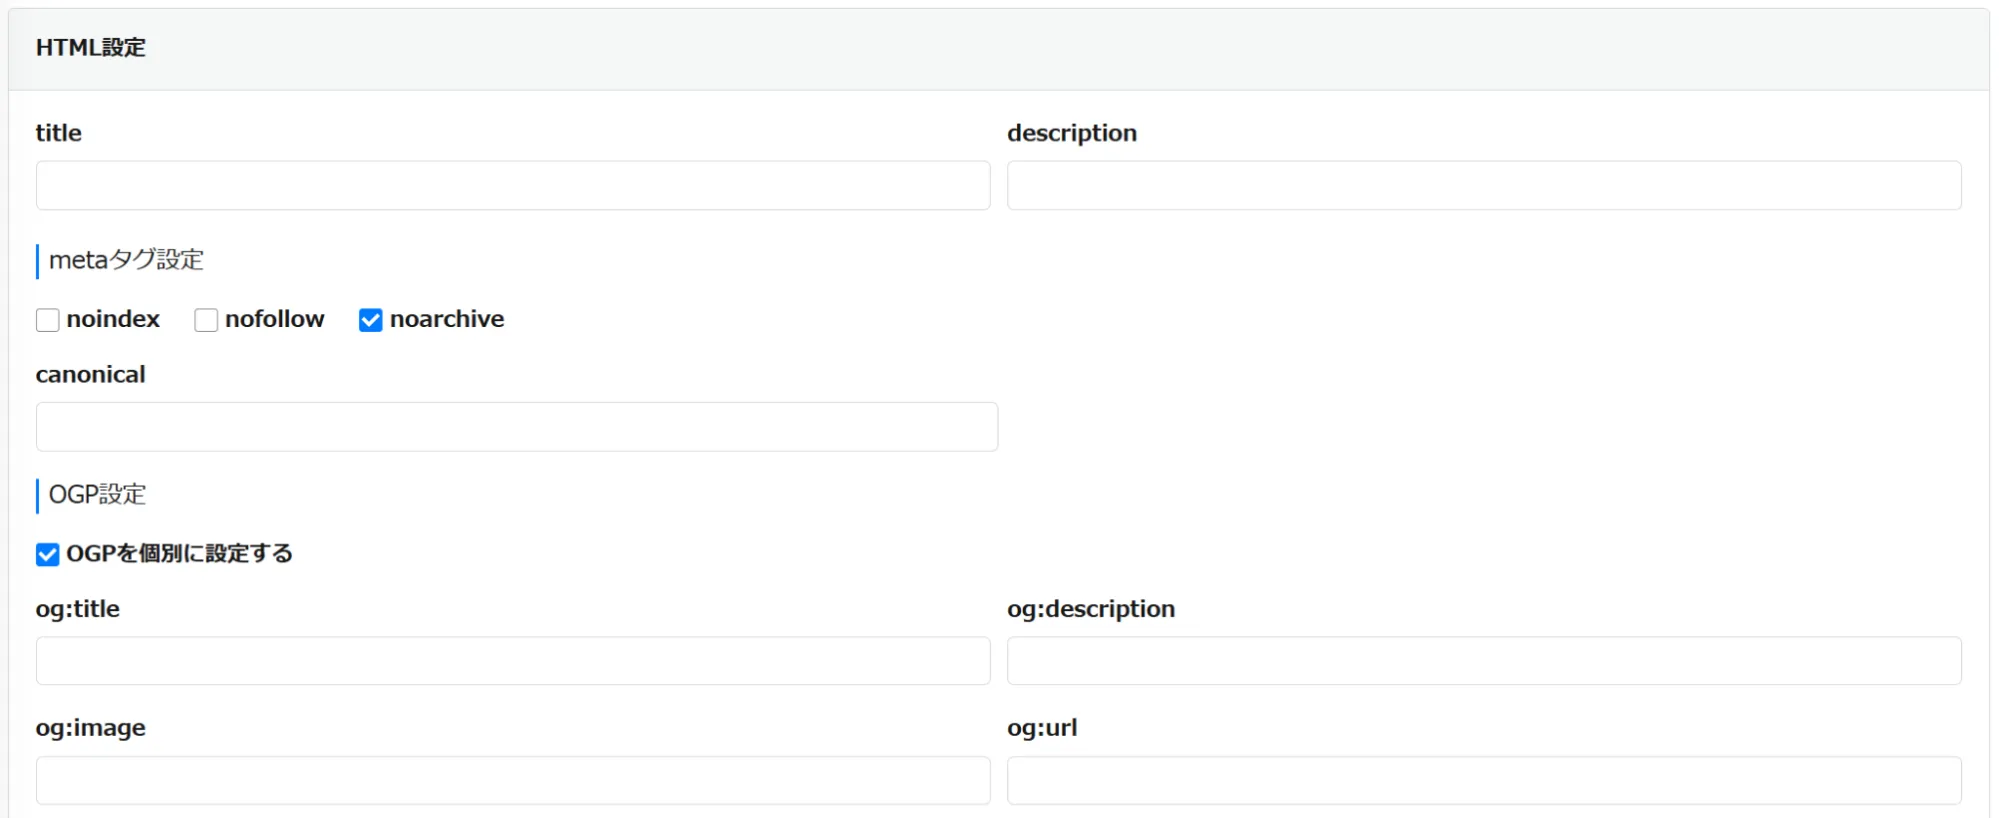
Task: Select the og:title input box
Action: point(512,661)
